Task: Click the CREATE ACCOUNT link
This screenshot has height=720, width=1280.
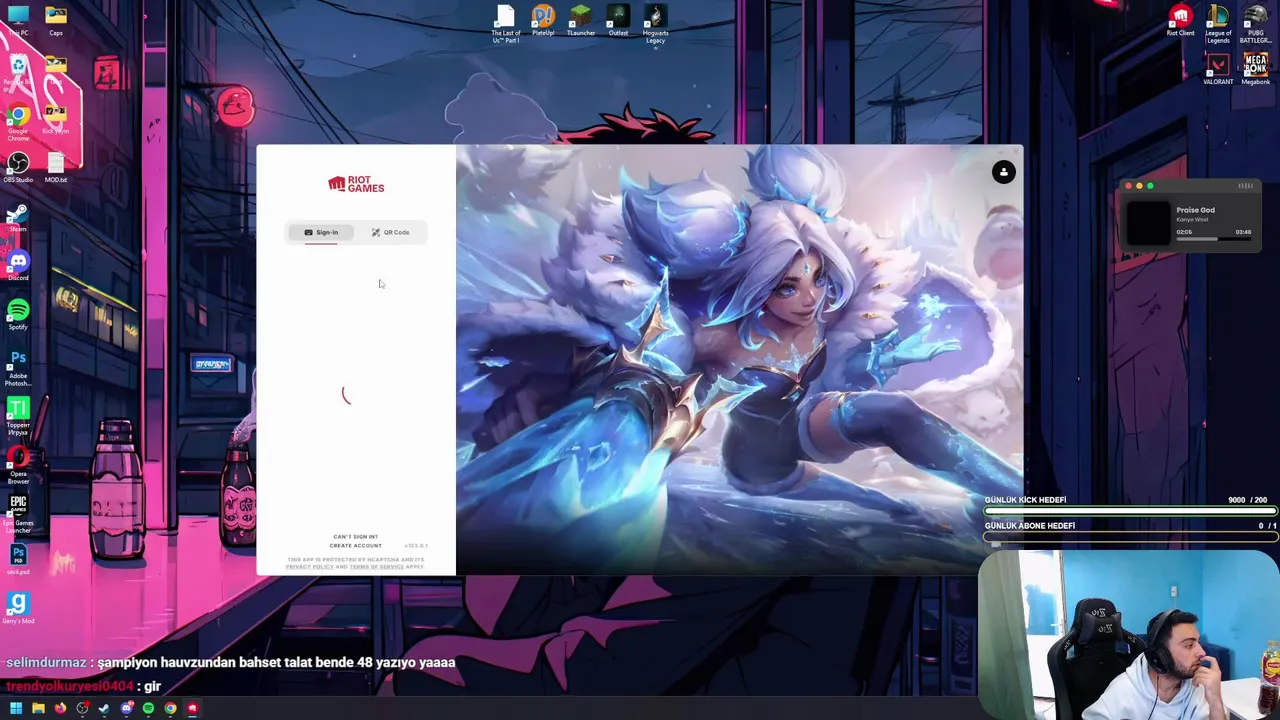Action: tap(355, 546)
